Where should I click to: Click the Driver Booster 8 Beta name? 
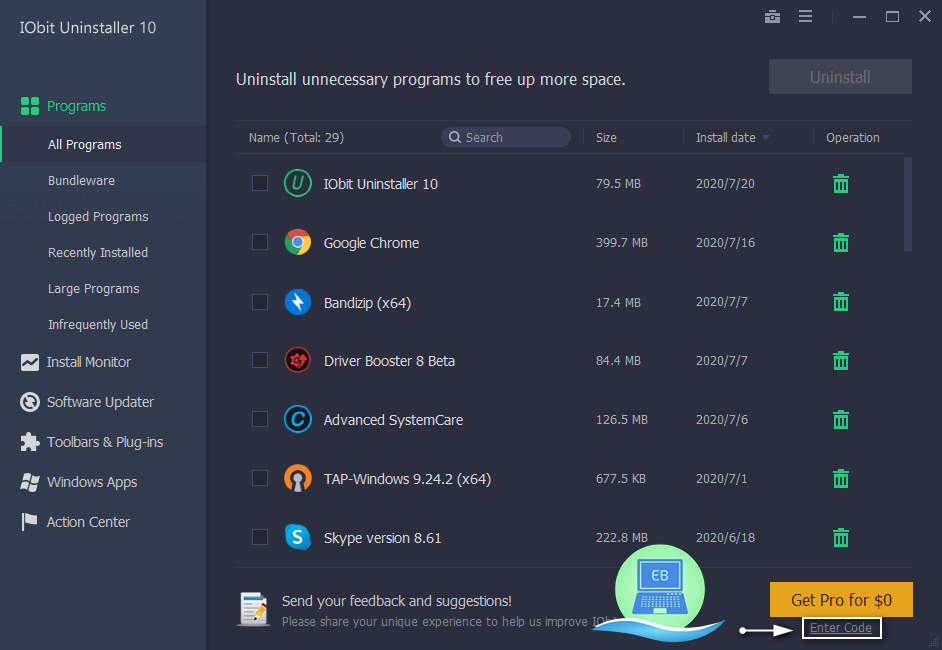389,361
